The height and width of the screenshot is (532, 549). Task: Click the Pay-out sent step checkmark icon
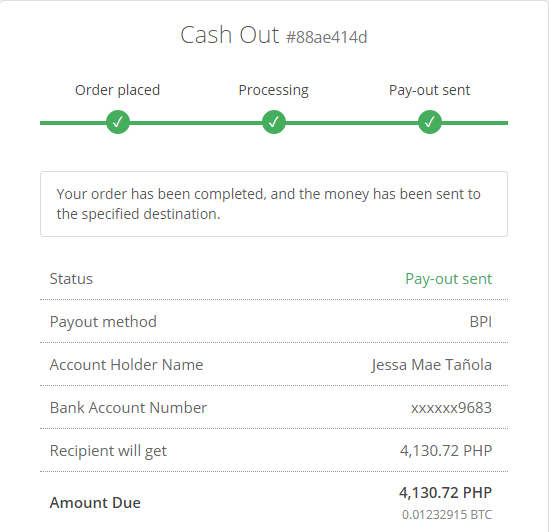click(x=430, y=122)
